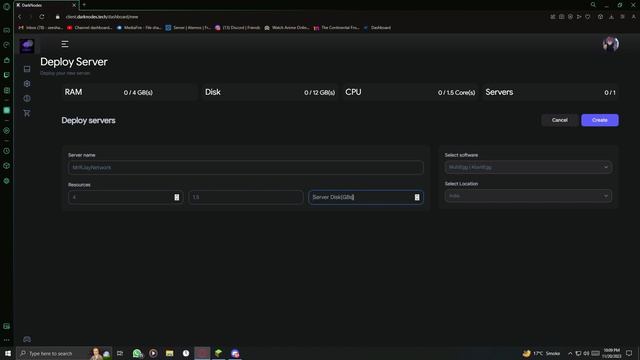This screenshot has height=360, width=640.
Task: Click the browser back arrow
Action: pos(20,17)
